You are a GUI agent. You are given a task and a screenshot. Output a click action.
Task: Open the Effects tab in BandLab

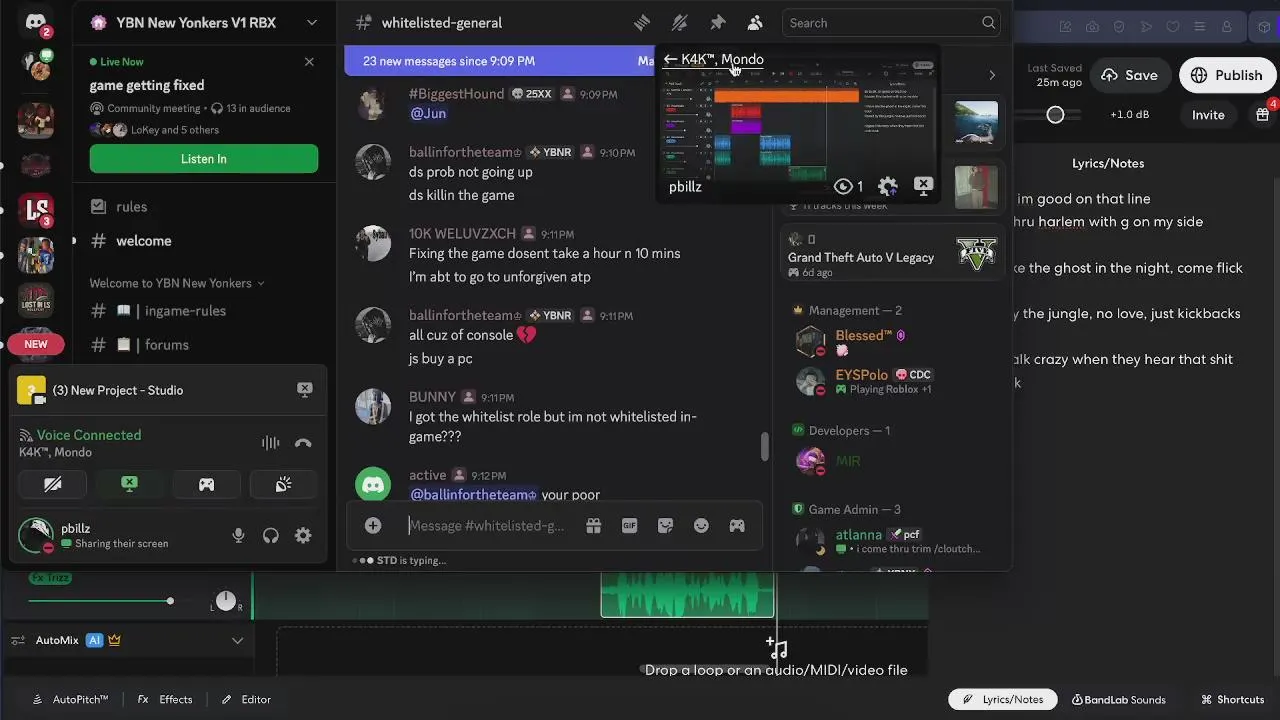(x=165, y=699)
